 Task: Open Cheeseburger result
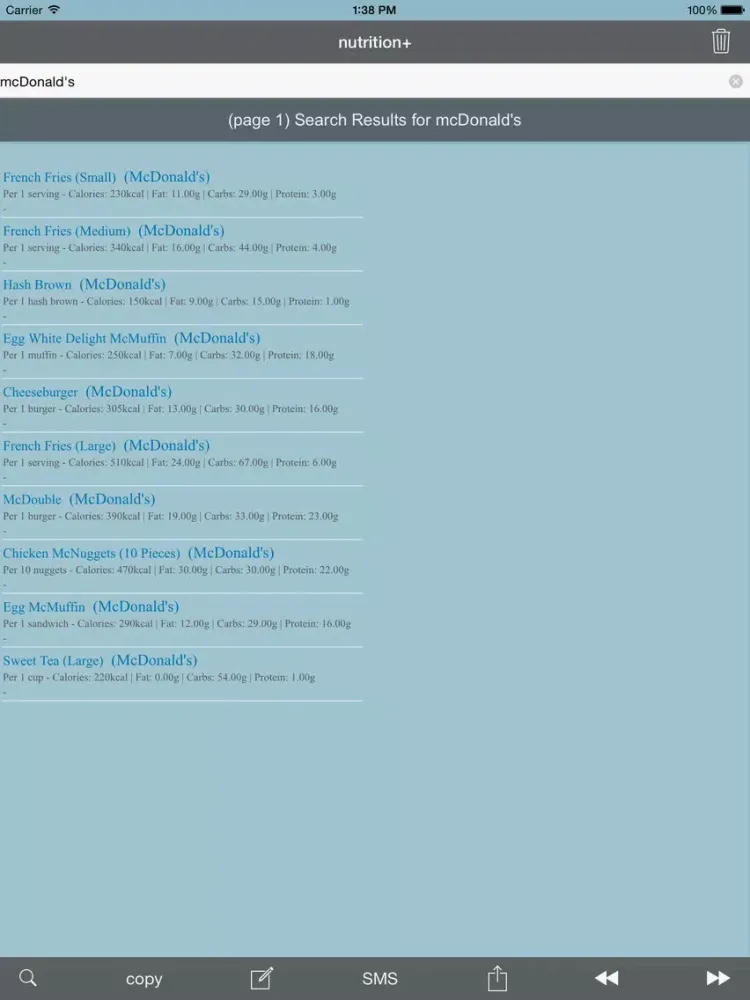pos(87,391)
